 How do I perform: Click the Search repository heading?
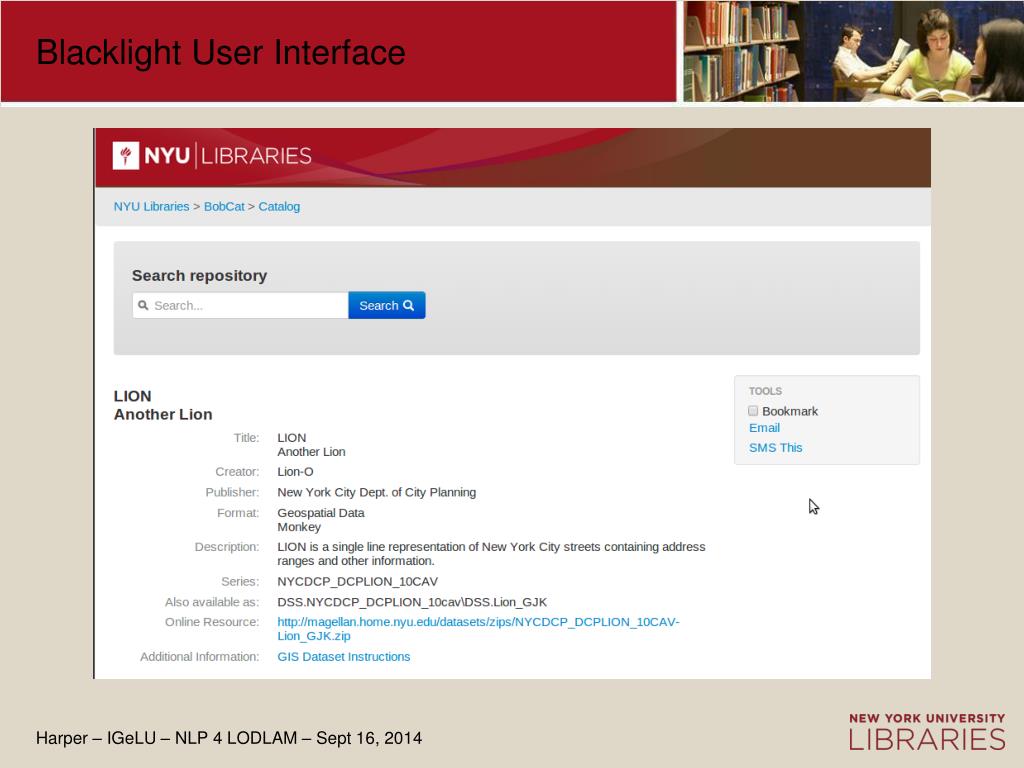coord(199,276)
